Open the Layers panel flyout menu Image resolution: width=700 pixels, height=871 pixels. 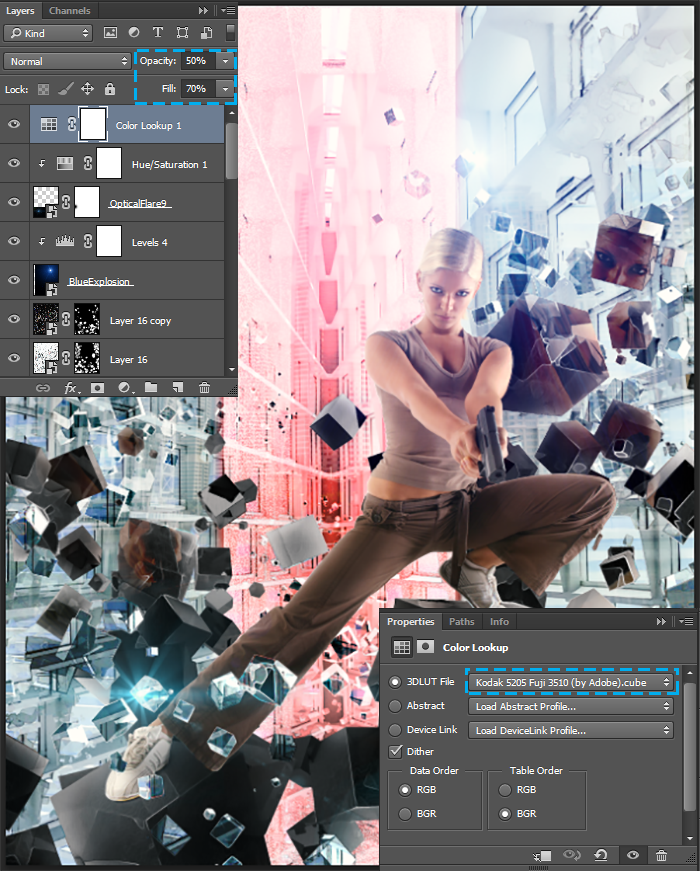(228, 11)
